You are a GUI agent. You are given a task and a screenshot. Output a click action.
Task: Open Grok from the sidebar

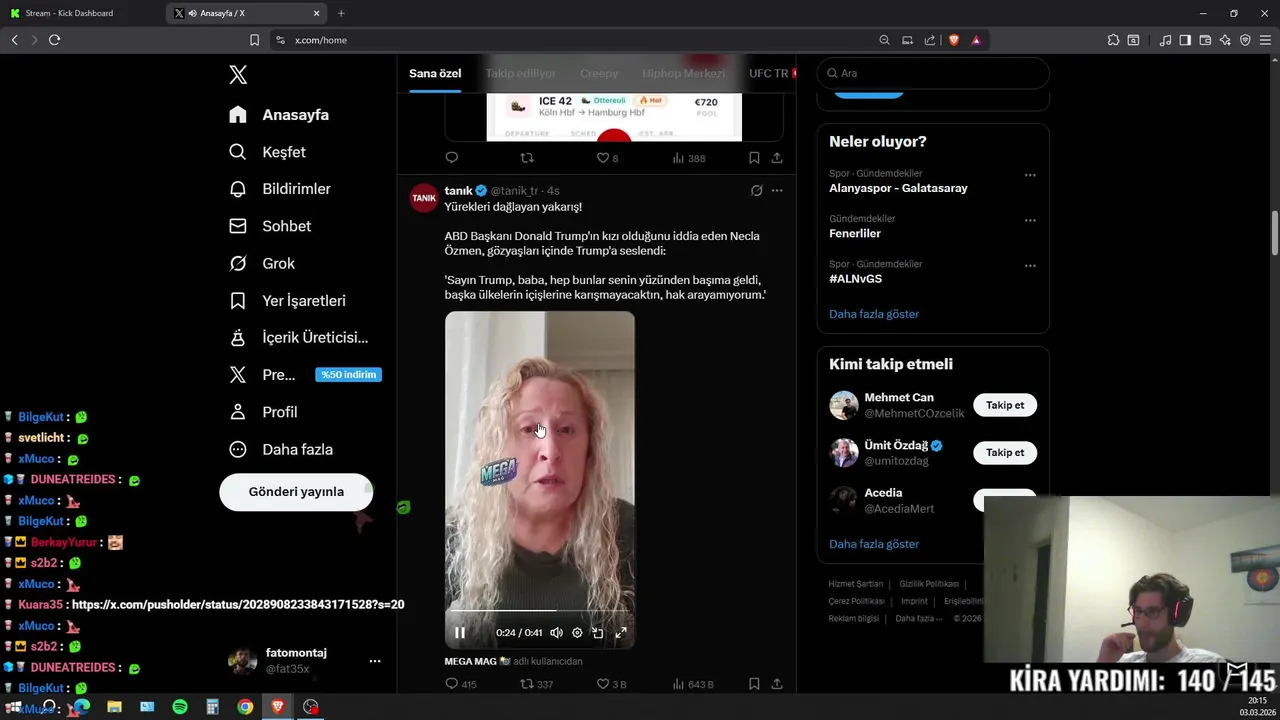[262, 263]
